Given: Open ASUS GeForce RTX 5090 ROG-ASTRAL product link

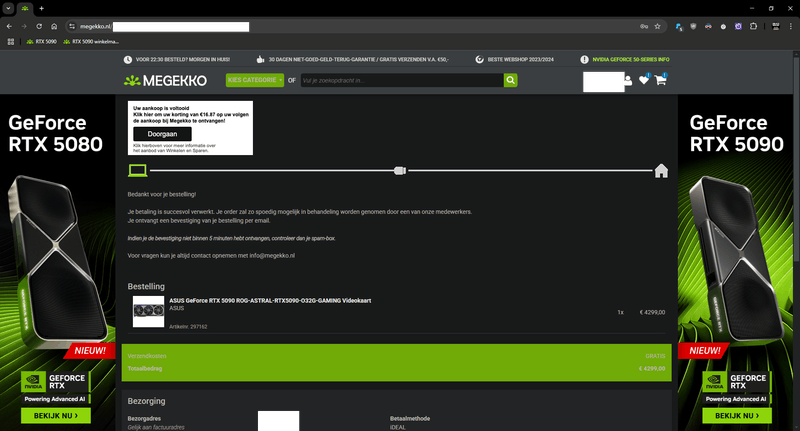Looking at the screenshot, I should click(270, 300).
